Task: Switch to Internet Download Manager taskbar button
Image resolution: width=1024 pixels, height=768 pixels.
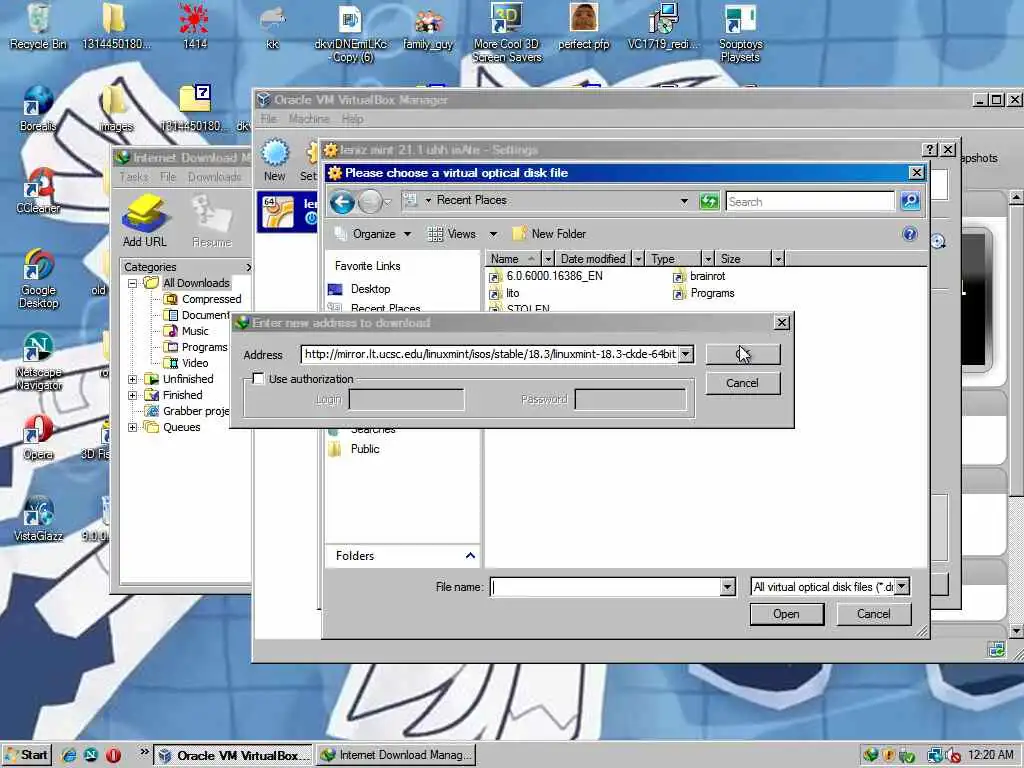Action: click(396, 755)
